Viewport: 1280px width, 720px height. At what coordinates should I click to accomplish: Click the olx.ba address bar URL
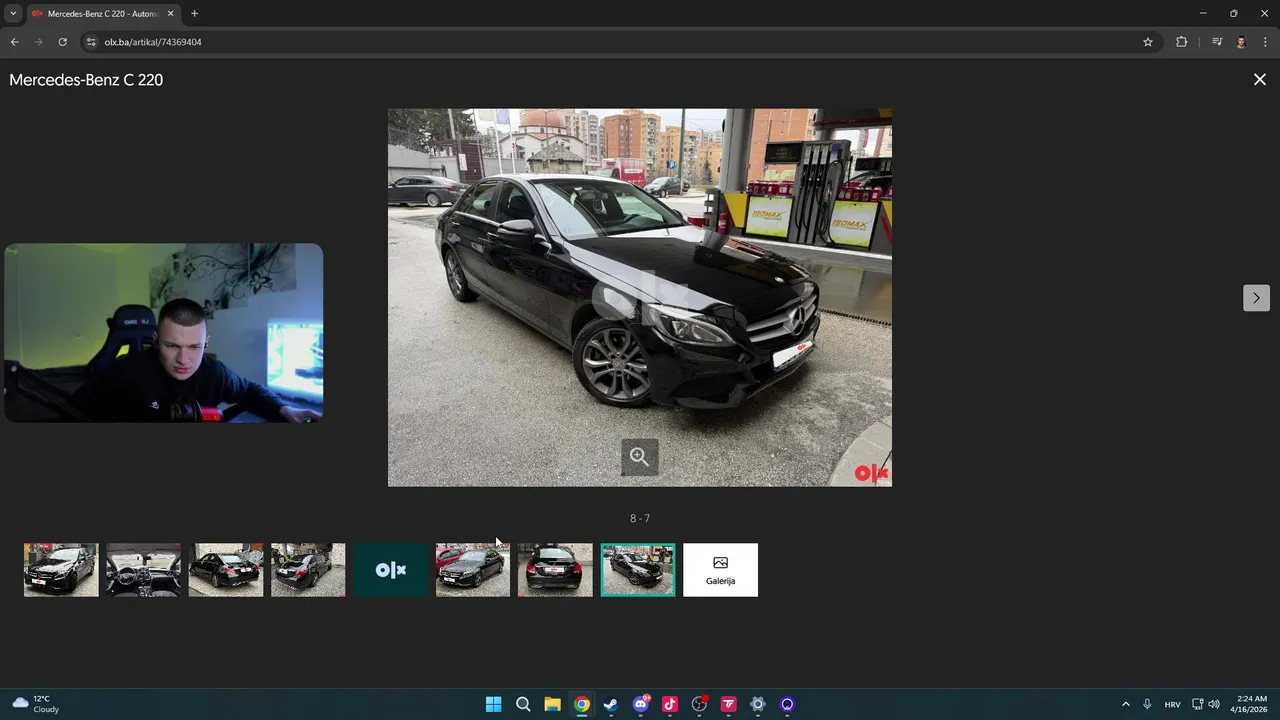[153, 42]
